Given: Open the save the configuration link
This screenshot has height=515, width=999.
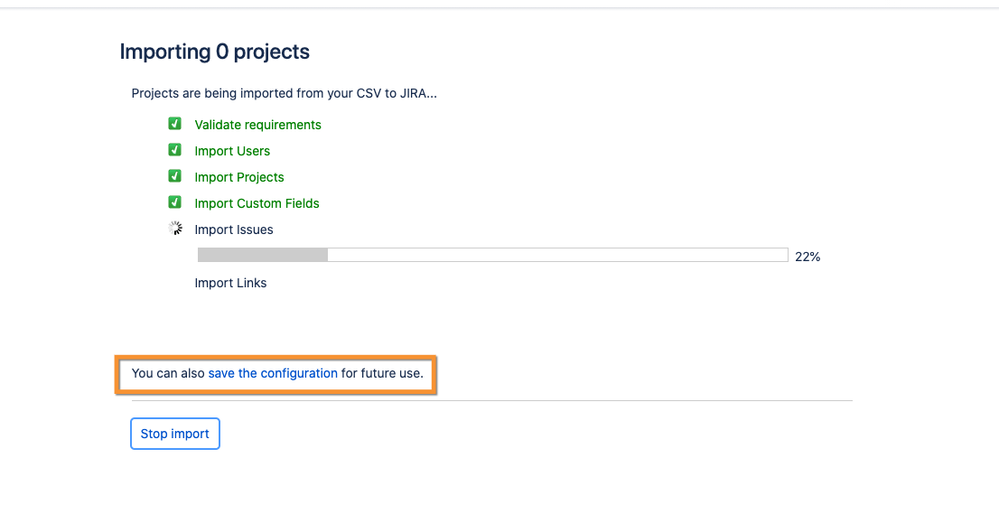Looking at the screenshot, I should click(272, 373).
